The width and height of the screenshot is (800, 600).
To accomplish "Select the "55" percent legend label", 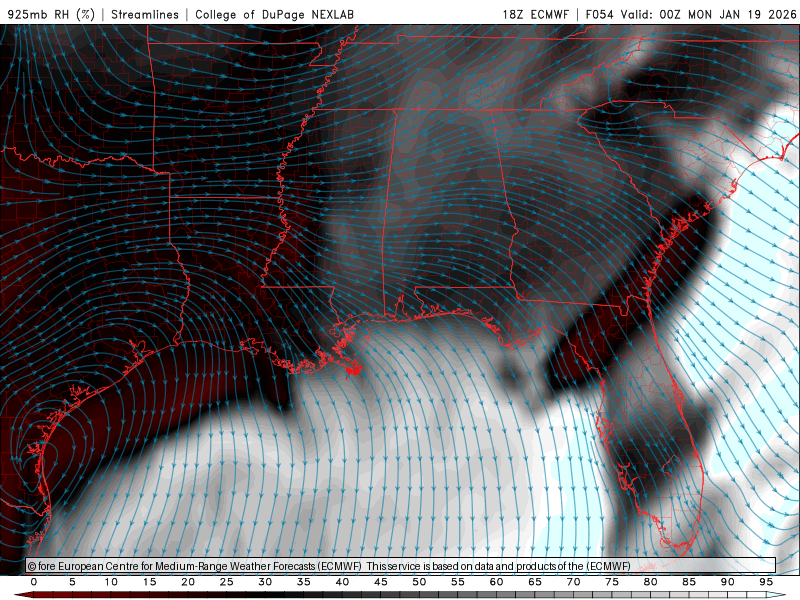I will [x=458, y=582].
